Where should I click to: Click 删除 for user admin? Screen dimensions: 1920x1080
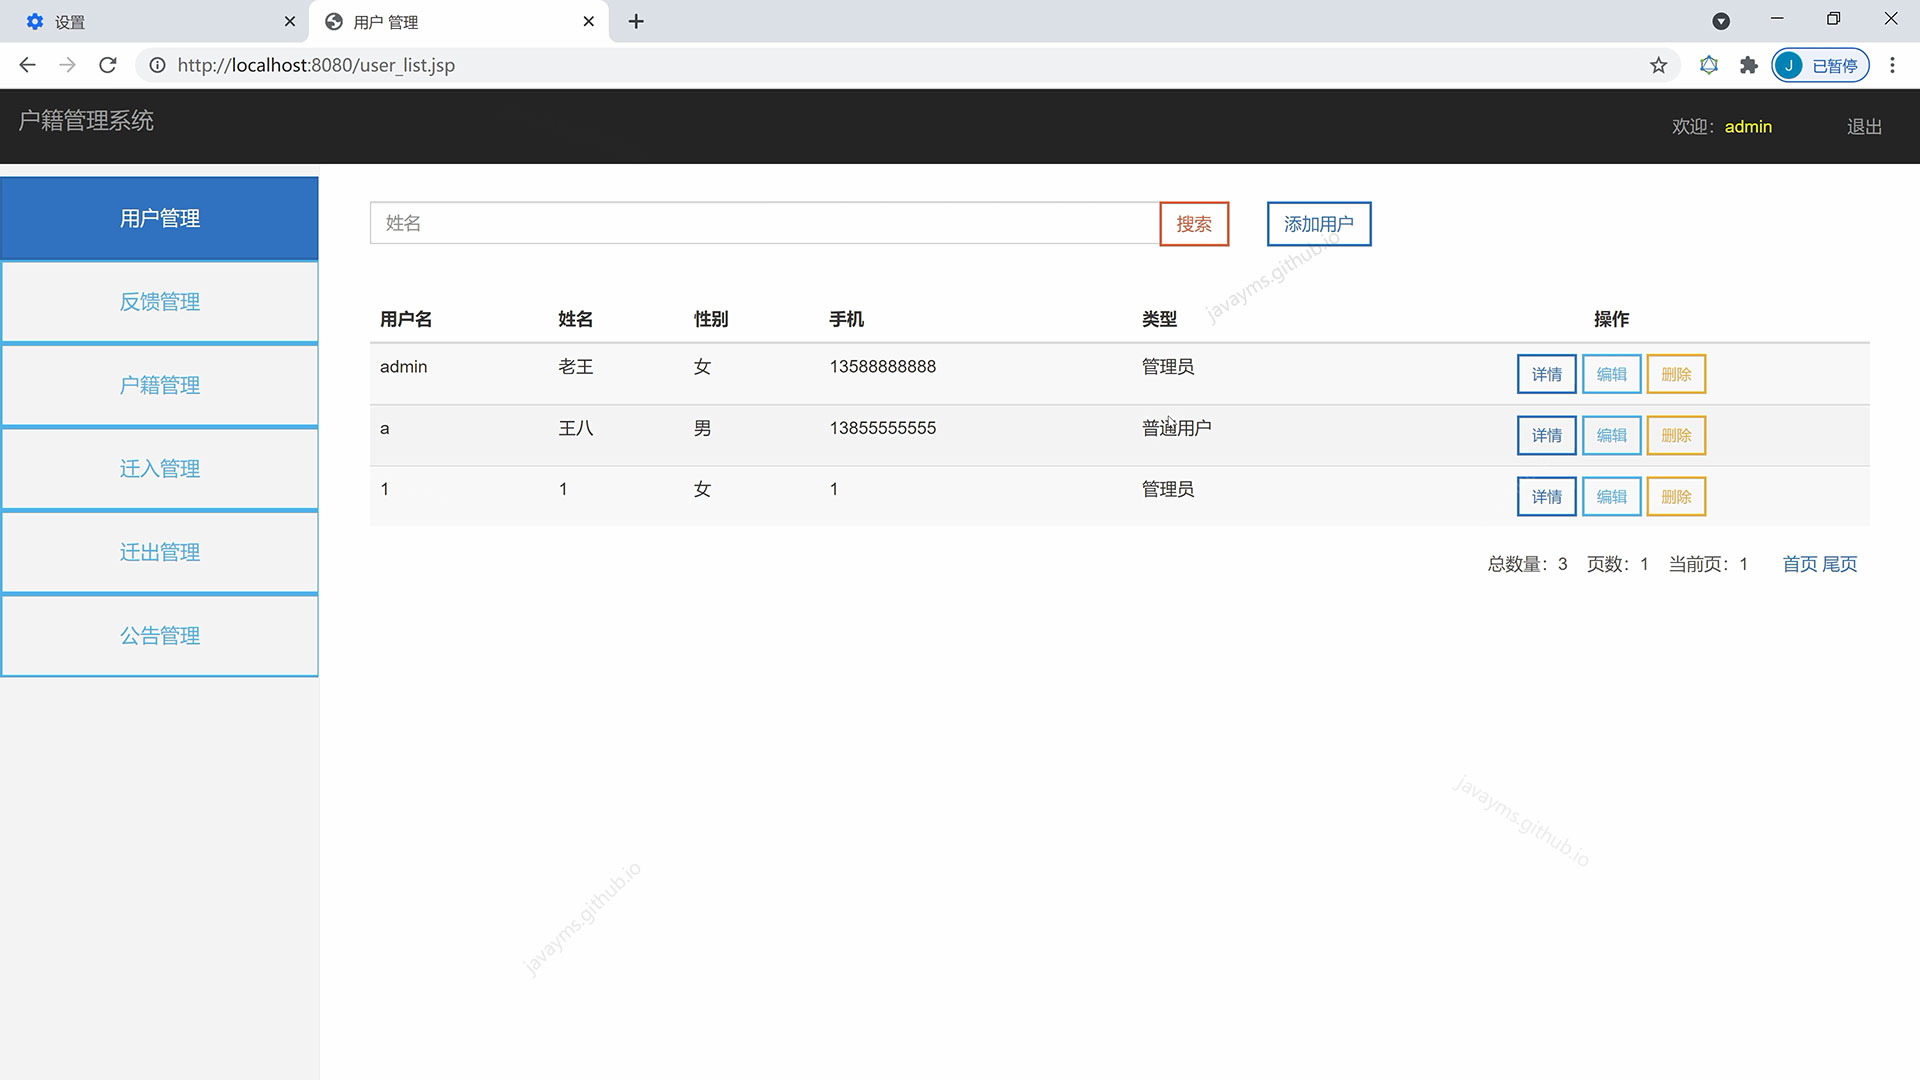1676,374
